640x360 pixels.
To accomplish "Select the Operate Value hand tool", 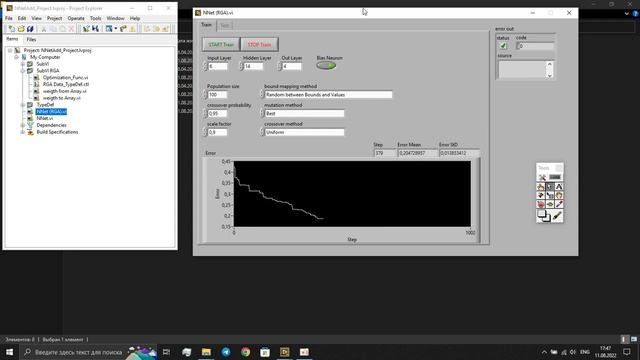I will click(541, 187).
